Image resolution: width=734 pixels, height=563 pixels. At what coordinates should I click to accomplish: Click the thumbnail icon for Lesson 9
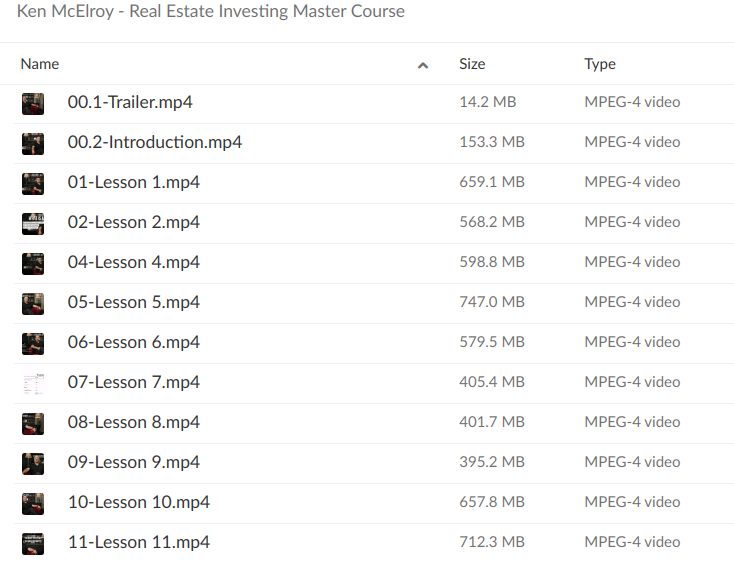(33, 463)
